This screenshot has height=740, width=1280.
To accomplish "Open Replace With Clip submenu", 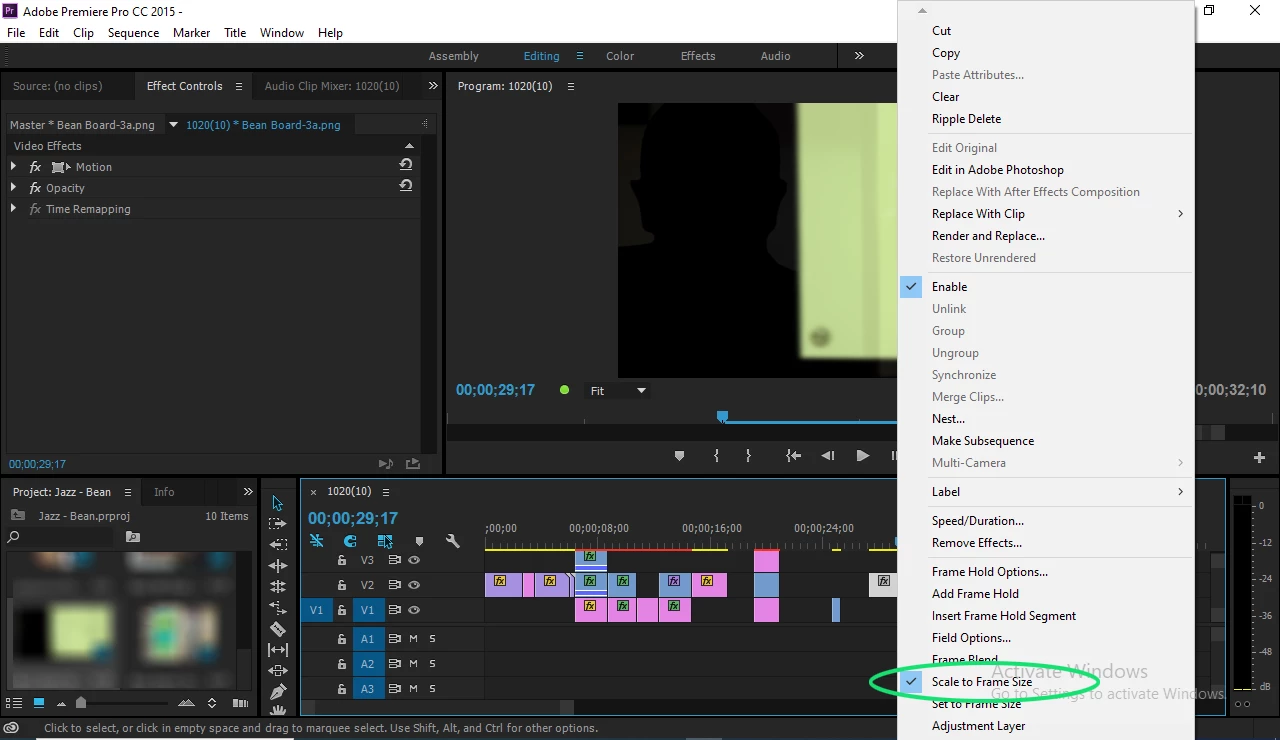I will coord(1046,214).
